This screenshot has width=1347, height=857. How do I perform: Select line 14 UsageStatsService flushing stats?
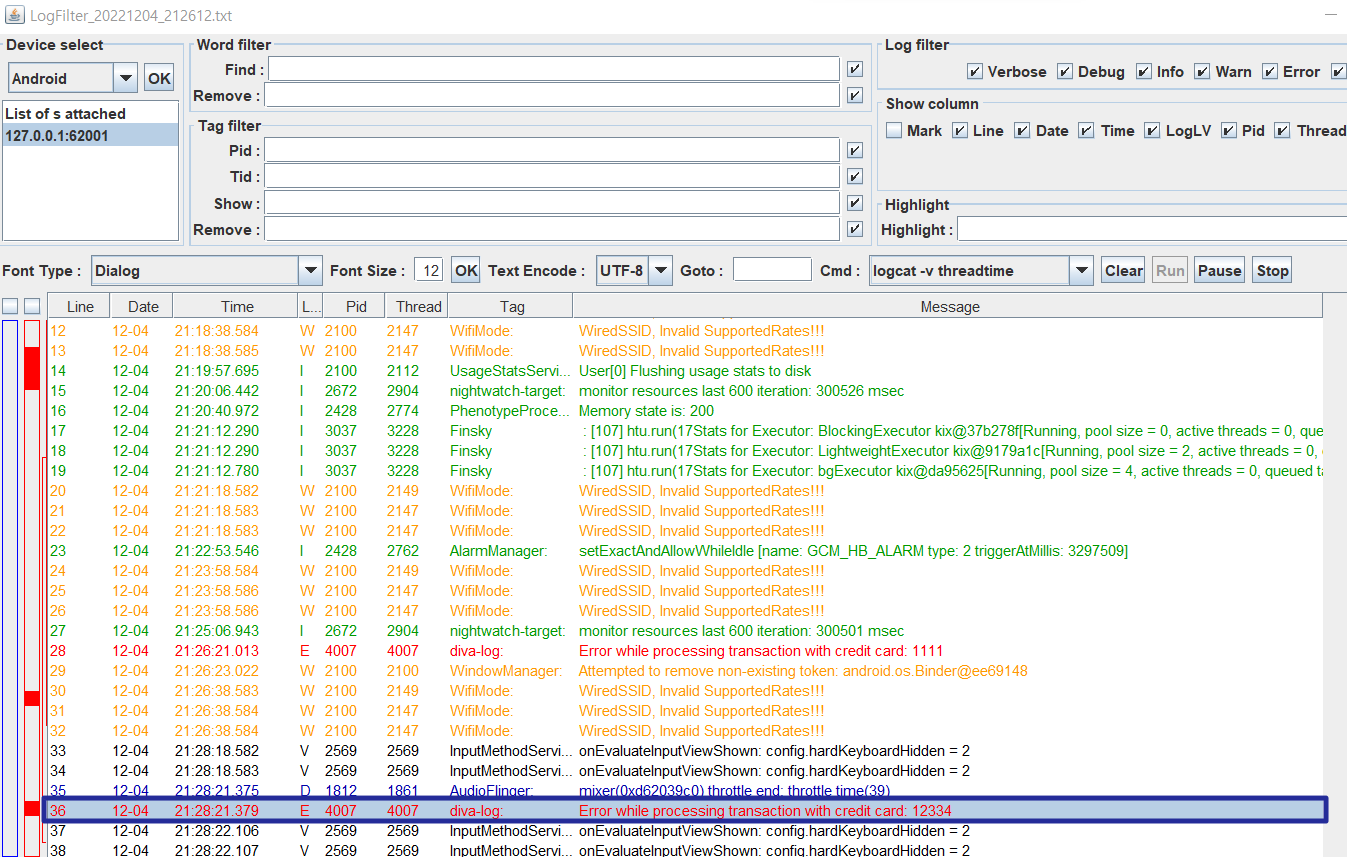coord(685,371)
